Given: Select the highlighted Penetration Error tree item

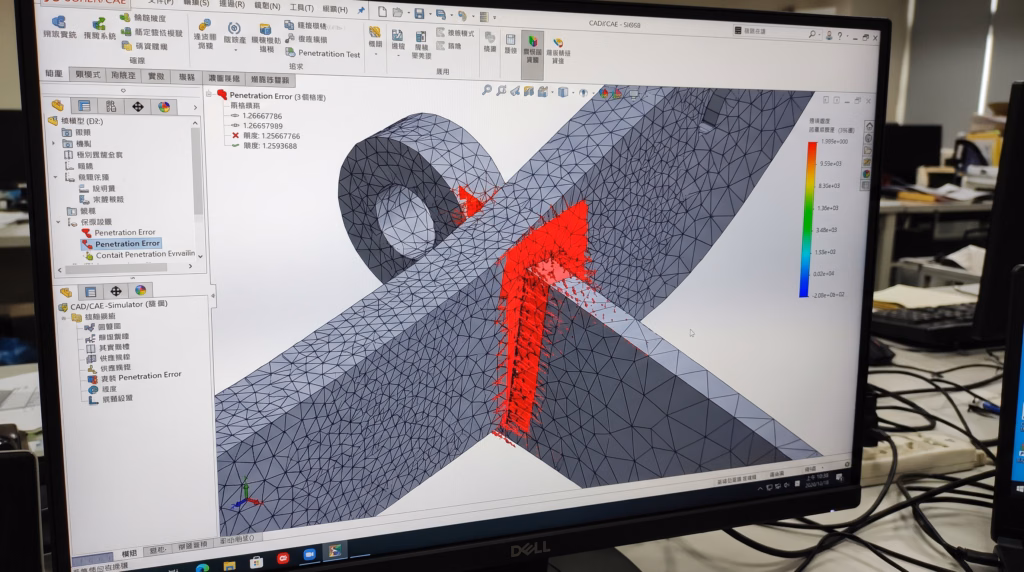Looking at the screenshot, I should (x=122, y=244).
